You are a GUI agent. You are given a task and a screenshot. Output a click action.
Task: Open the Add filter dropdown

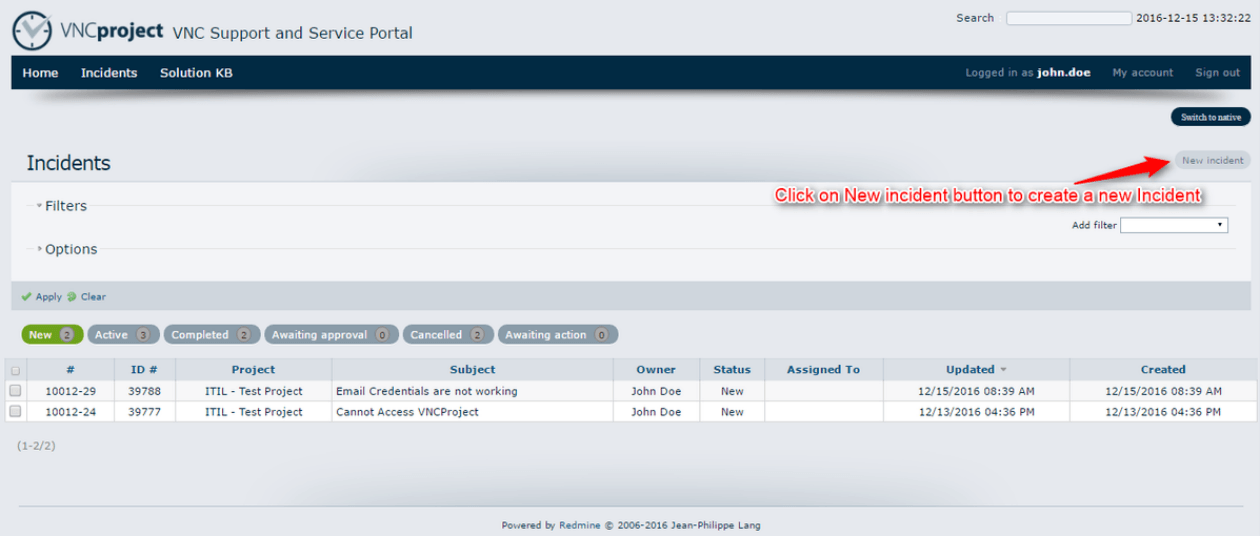tap(1174, 225)
